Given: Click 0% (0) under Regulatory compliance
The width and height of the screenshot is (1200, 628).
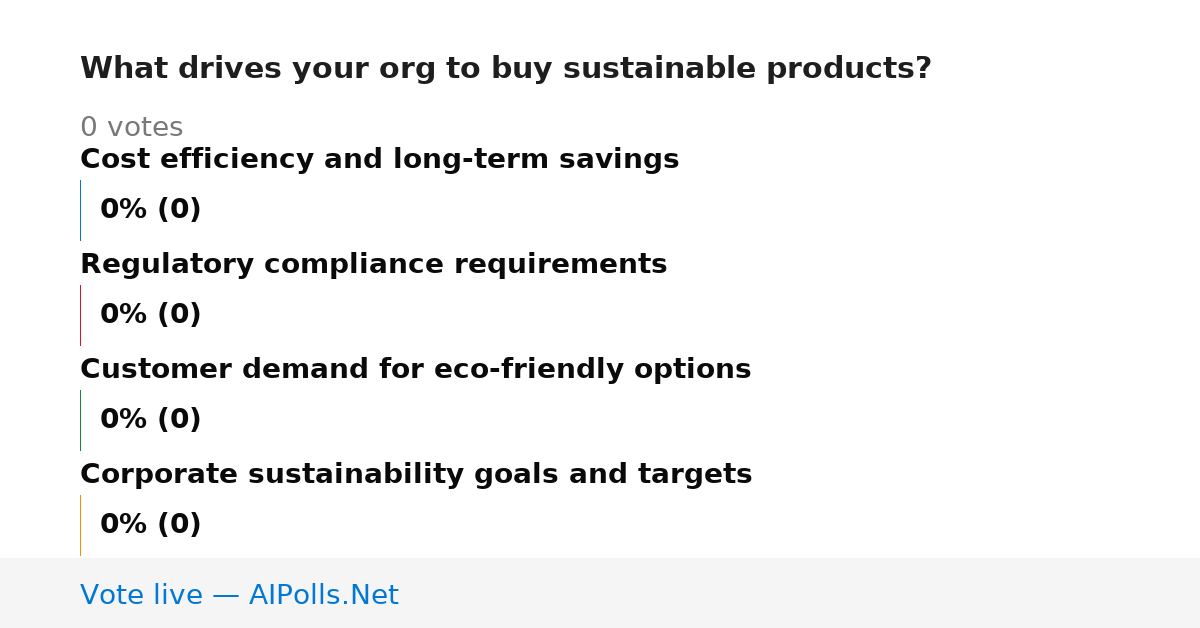Looking at the screenshot, I should pos(150,315).
